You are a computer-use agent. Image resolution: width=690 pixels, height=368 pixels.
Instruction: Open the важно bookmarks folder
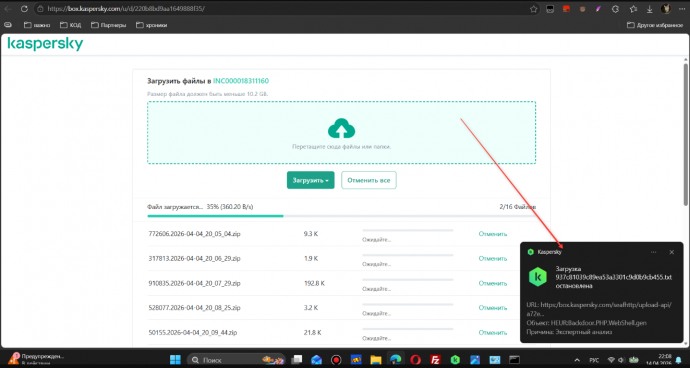coord(37,25)
